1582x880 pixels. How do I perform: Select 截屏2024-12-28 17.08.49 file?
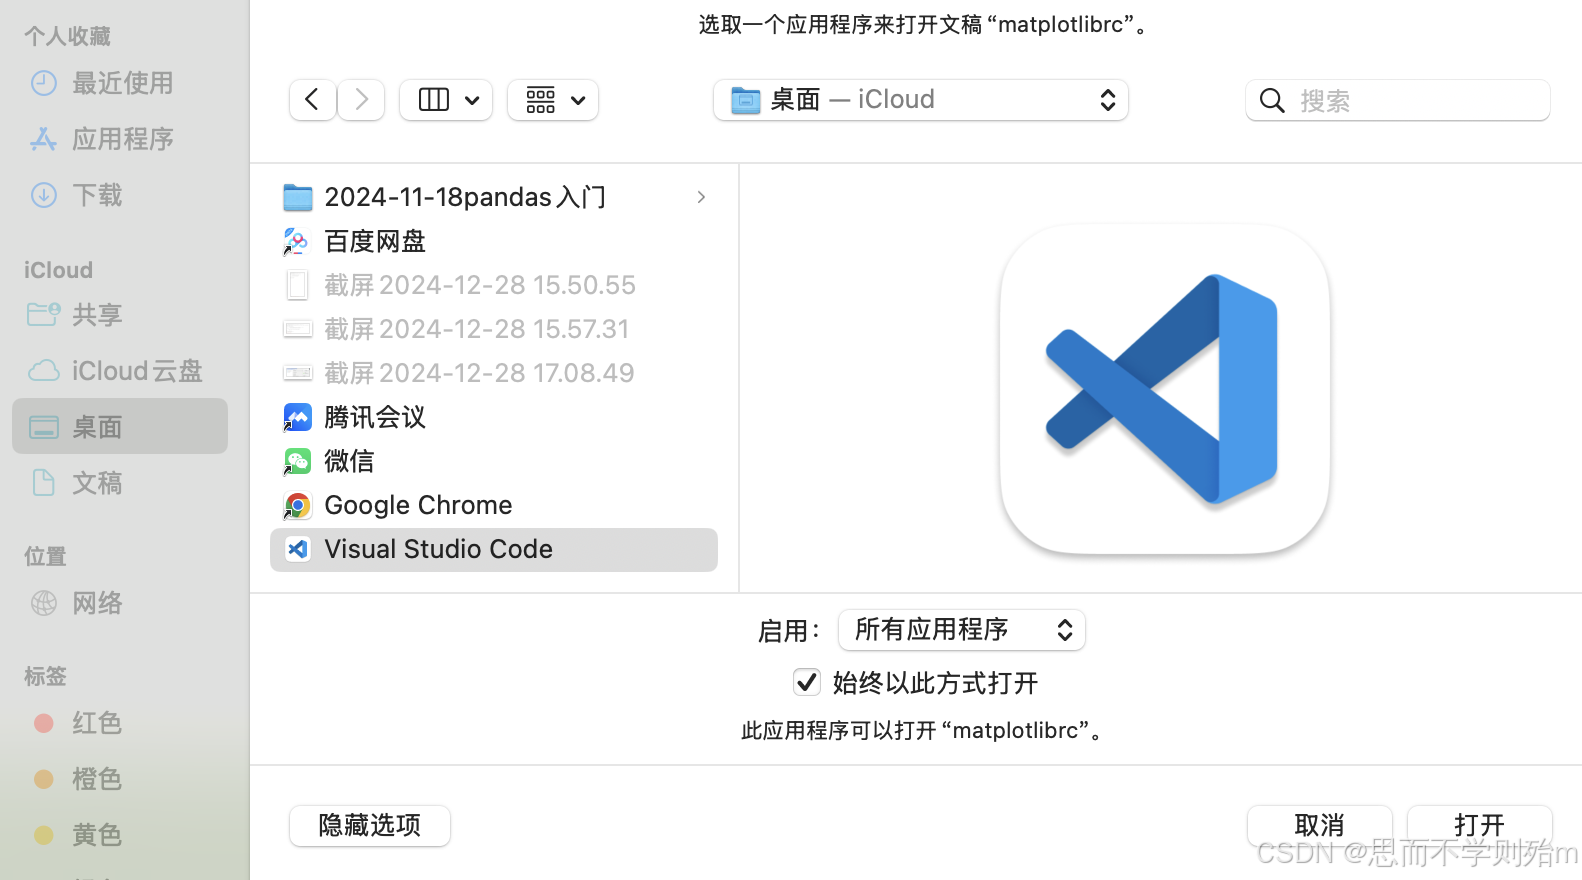pos(494,373)
